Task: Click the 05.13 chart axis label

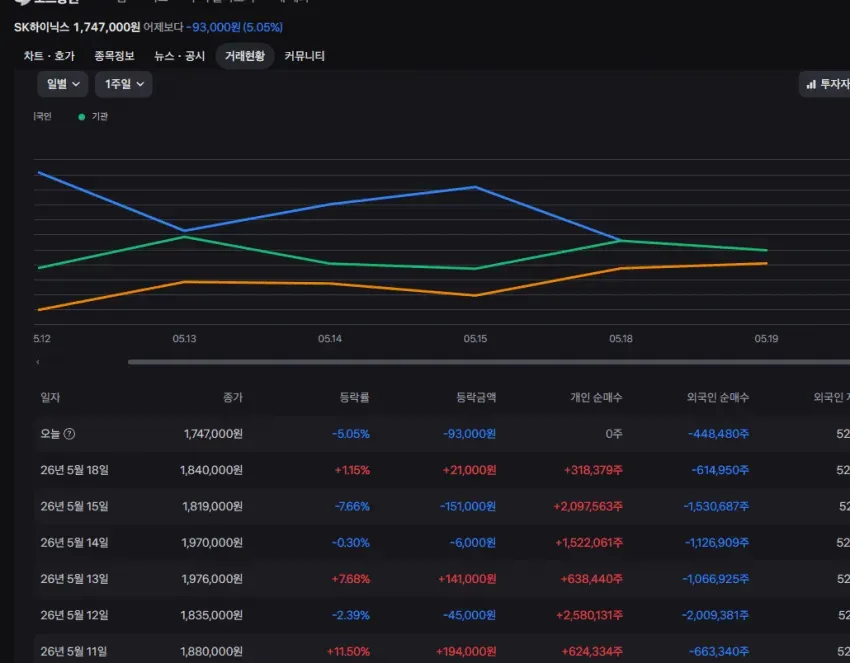Action: (x=184, y=339)
